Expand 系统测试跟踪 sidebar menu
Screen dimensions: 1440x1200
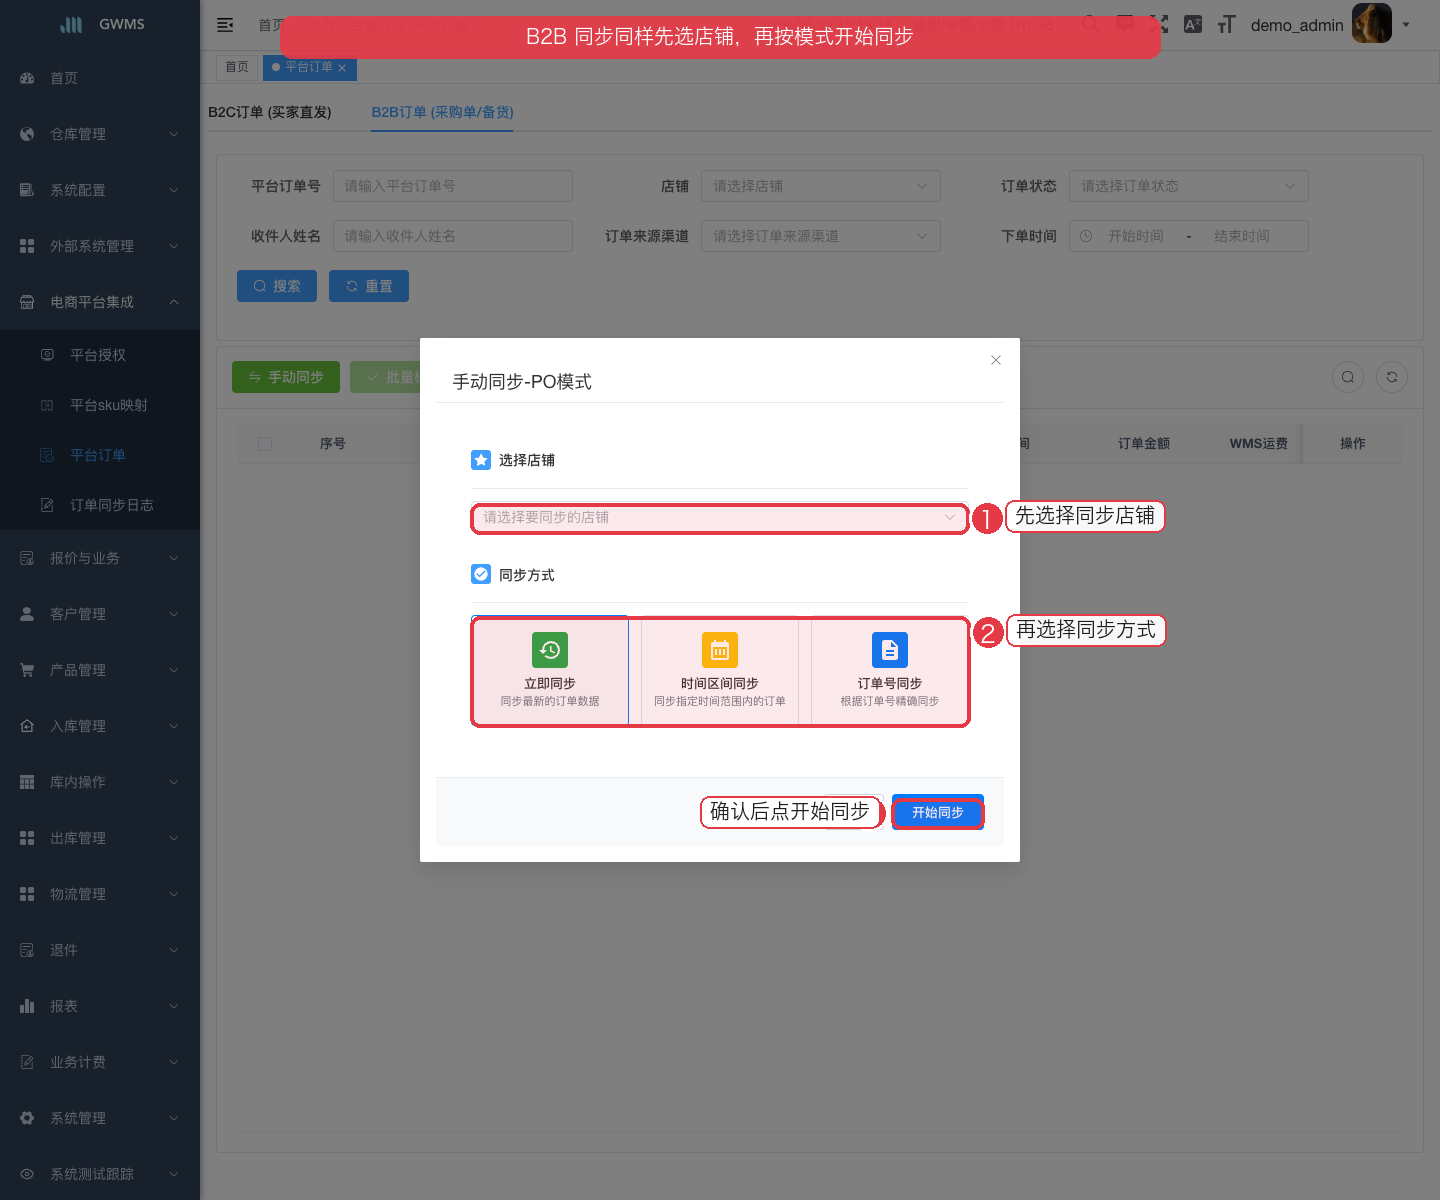[100, 1174]
